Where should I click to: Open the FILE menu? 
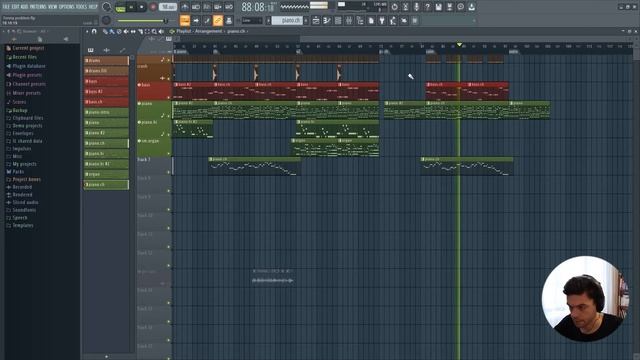6,7
